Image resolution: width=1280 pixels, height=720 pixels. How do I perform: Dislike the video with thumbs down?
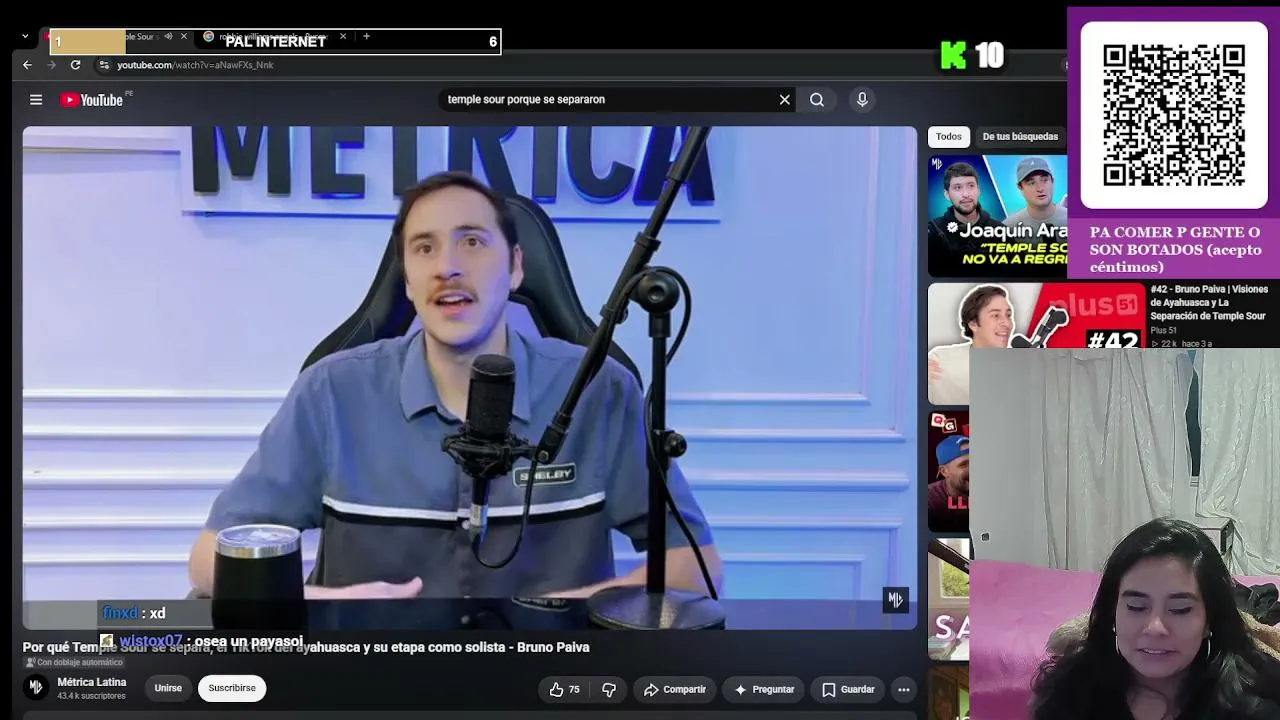click(x=609, y=689)
